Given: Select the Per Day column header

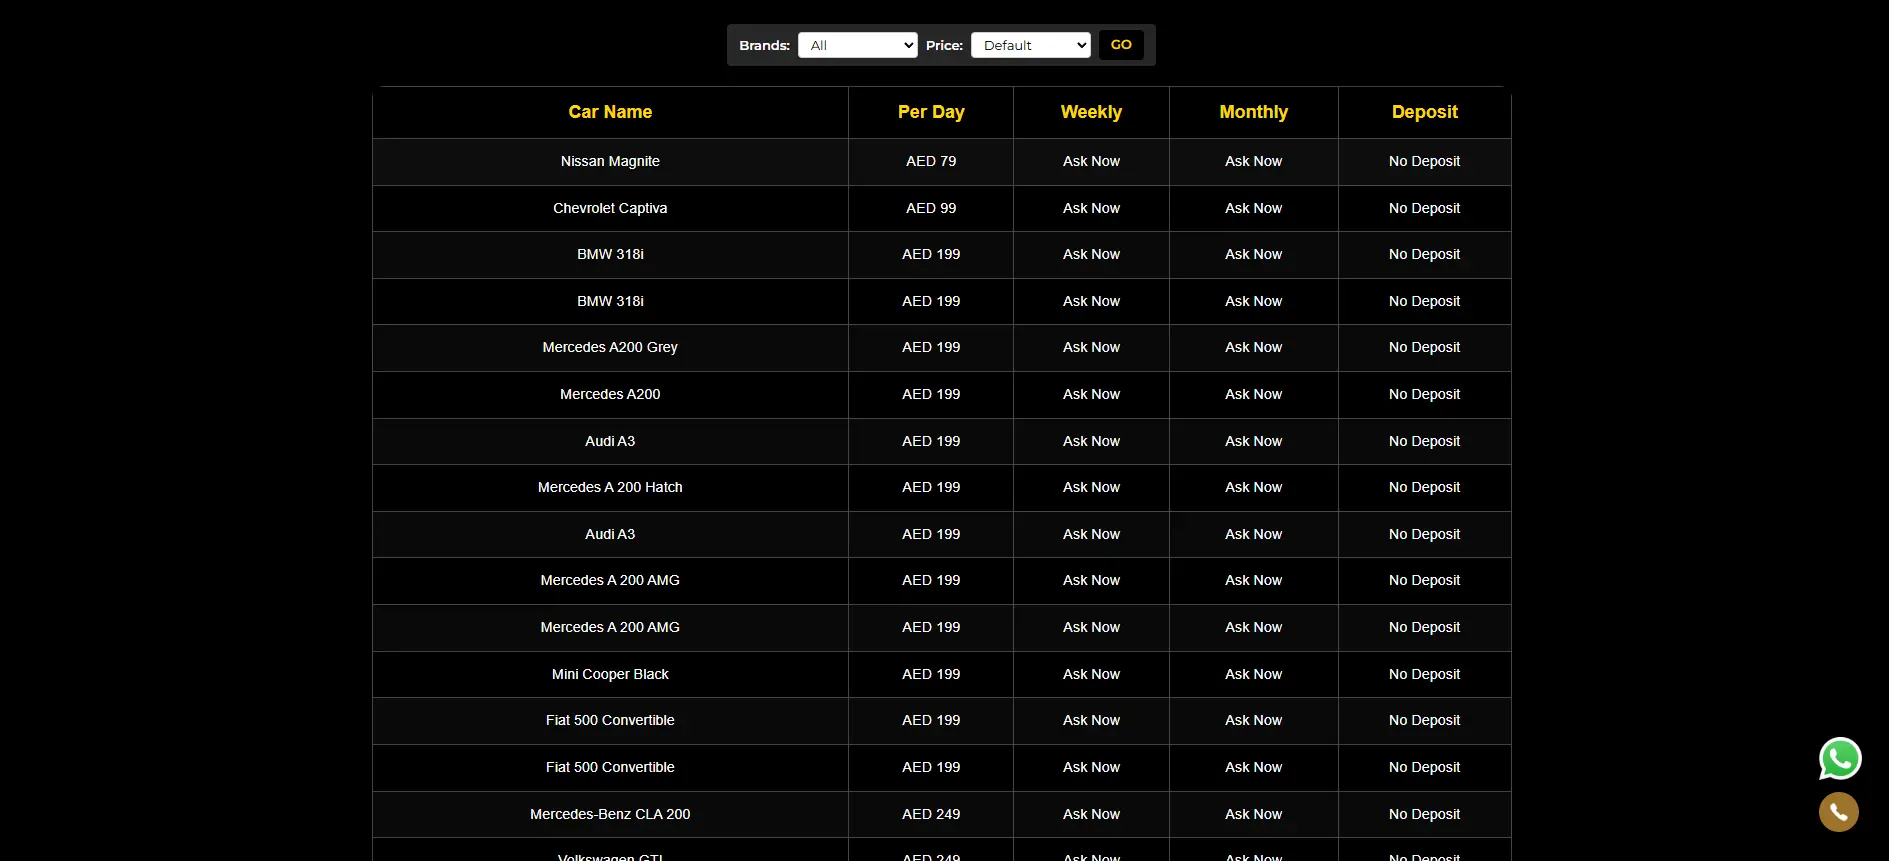Looking at the screenshot, I should (931, 112).
